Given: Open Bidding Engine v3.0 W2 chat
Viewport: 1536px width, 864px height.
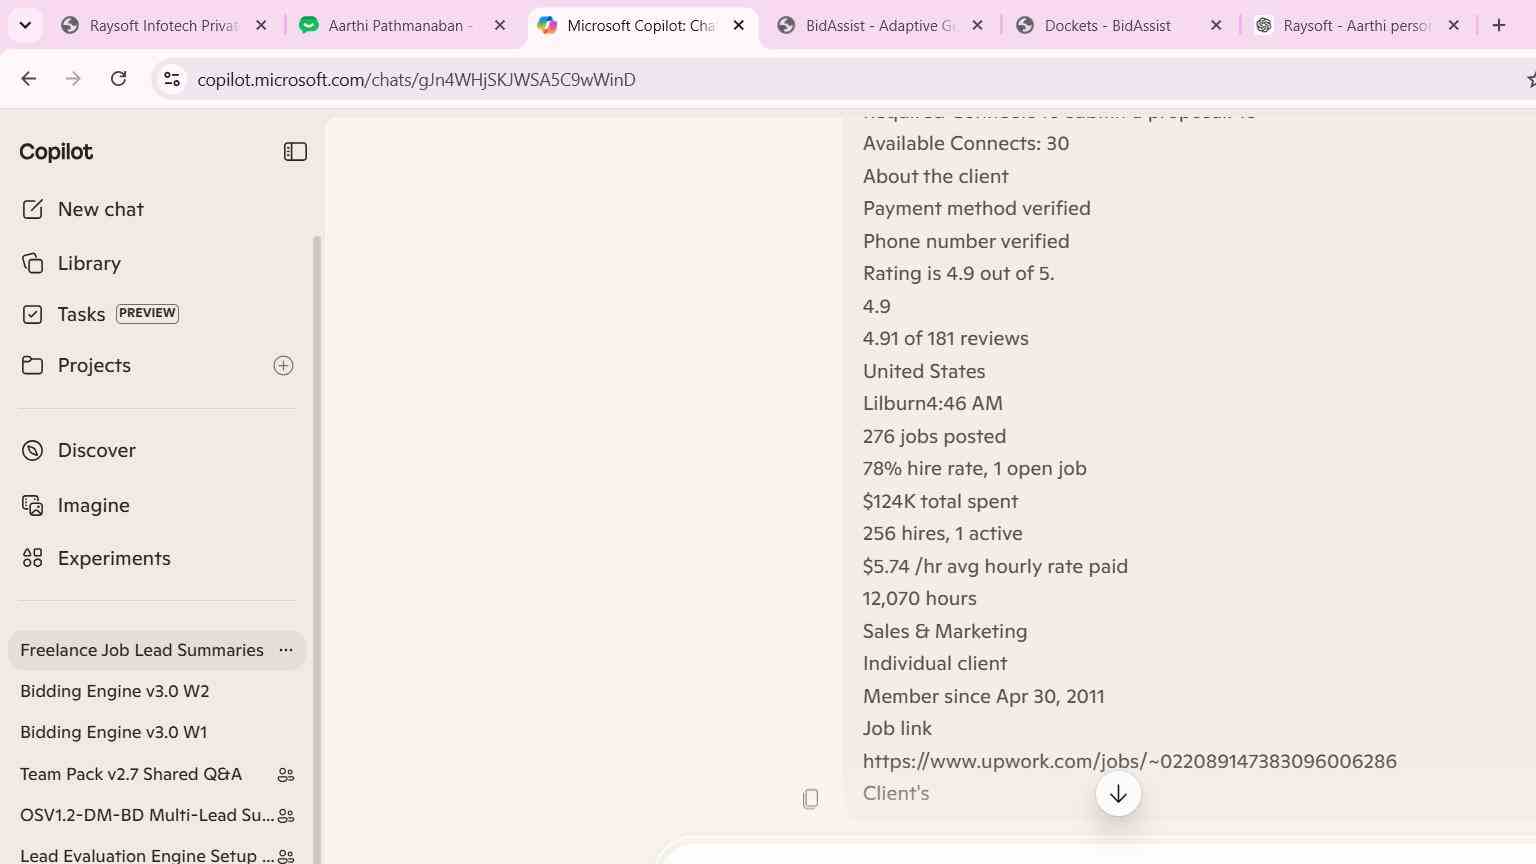Looking at the screenshot, I should coord(115,691).
